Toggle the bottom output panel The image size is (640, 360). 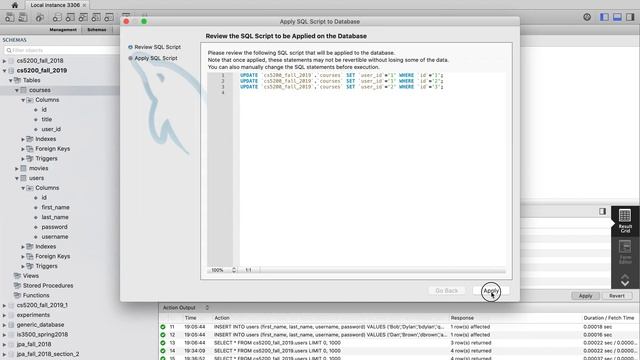[617, 17]
